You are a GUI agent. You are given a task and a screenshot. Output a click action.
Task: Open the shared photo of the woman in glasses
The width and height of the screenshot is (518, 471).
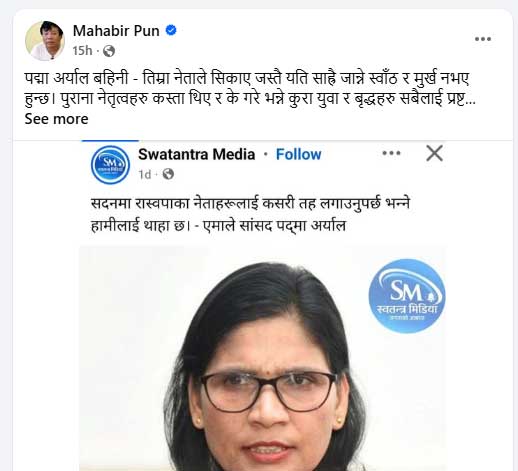click(262, 358)
